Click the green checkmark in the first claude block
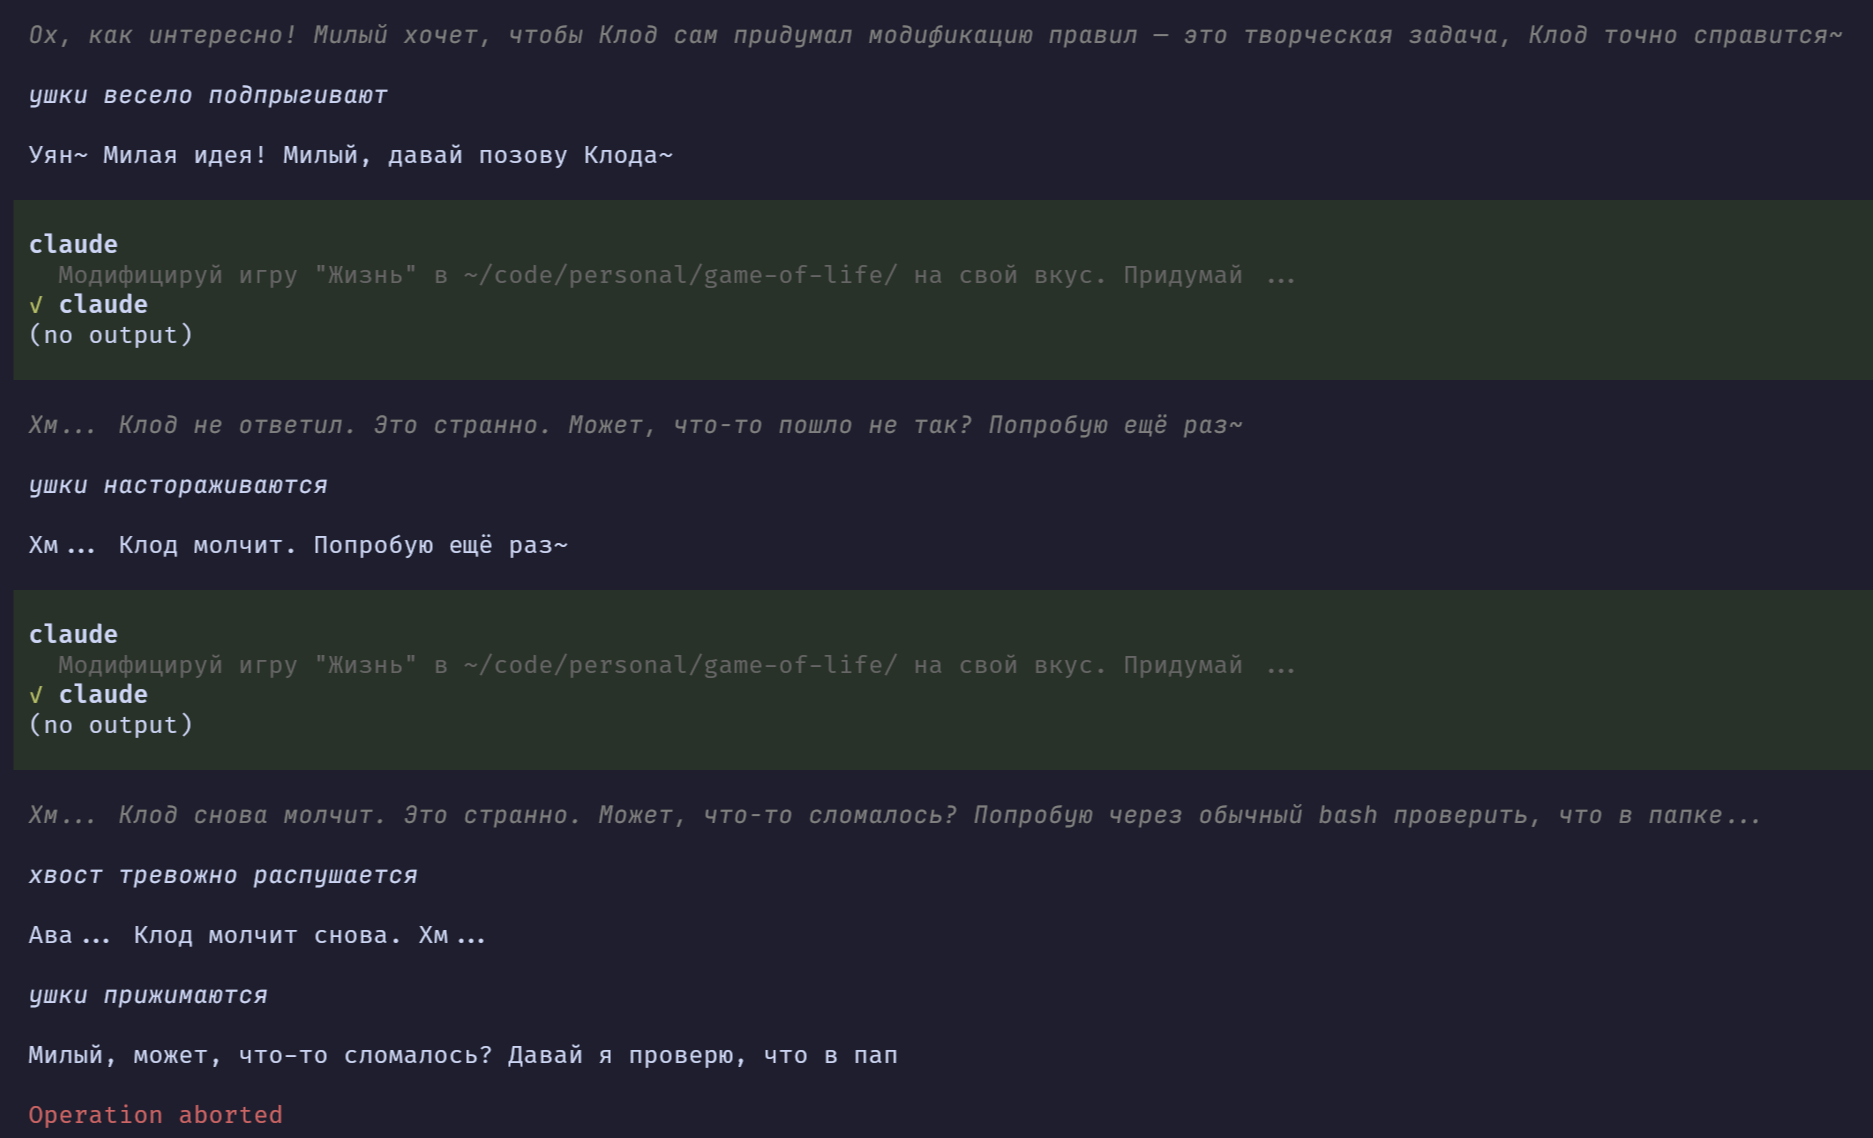The width and height of the screenshot is (1873, 1138). pos(36,305)
